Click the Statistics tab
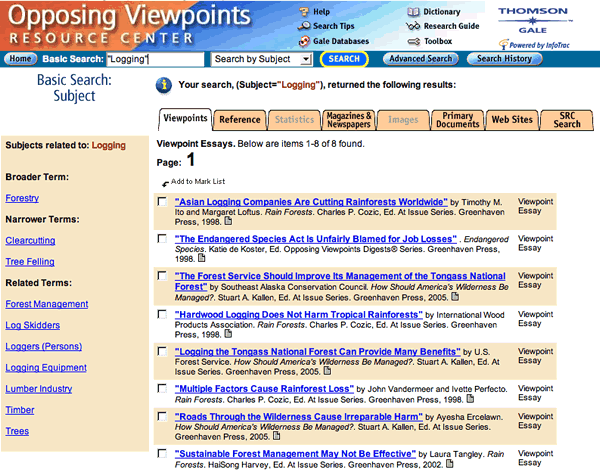The width and height of the screenshot is (600, 473). [x=294, y=120]
